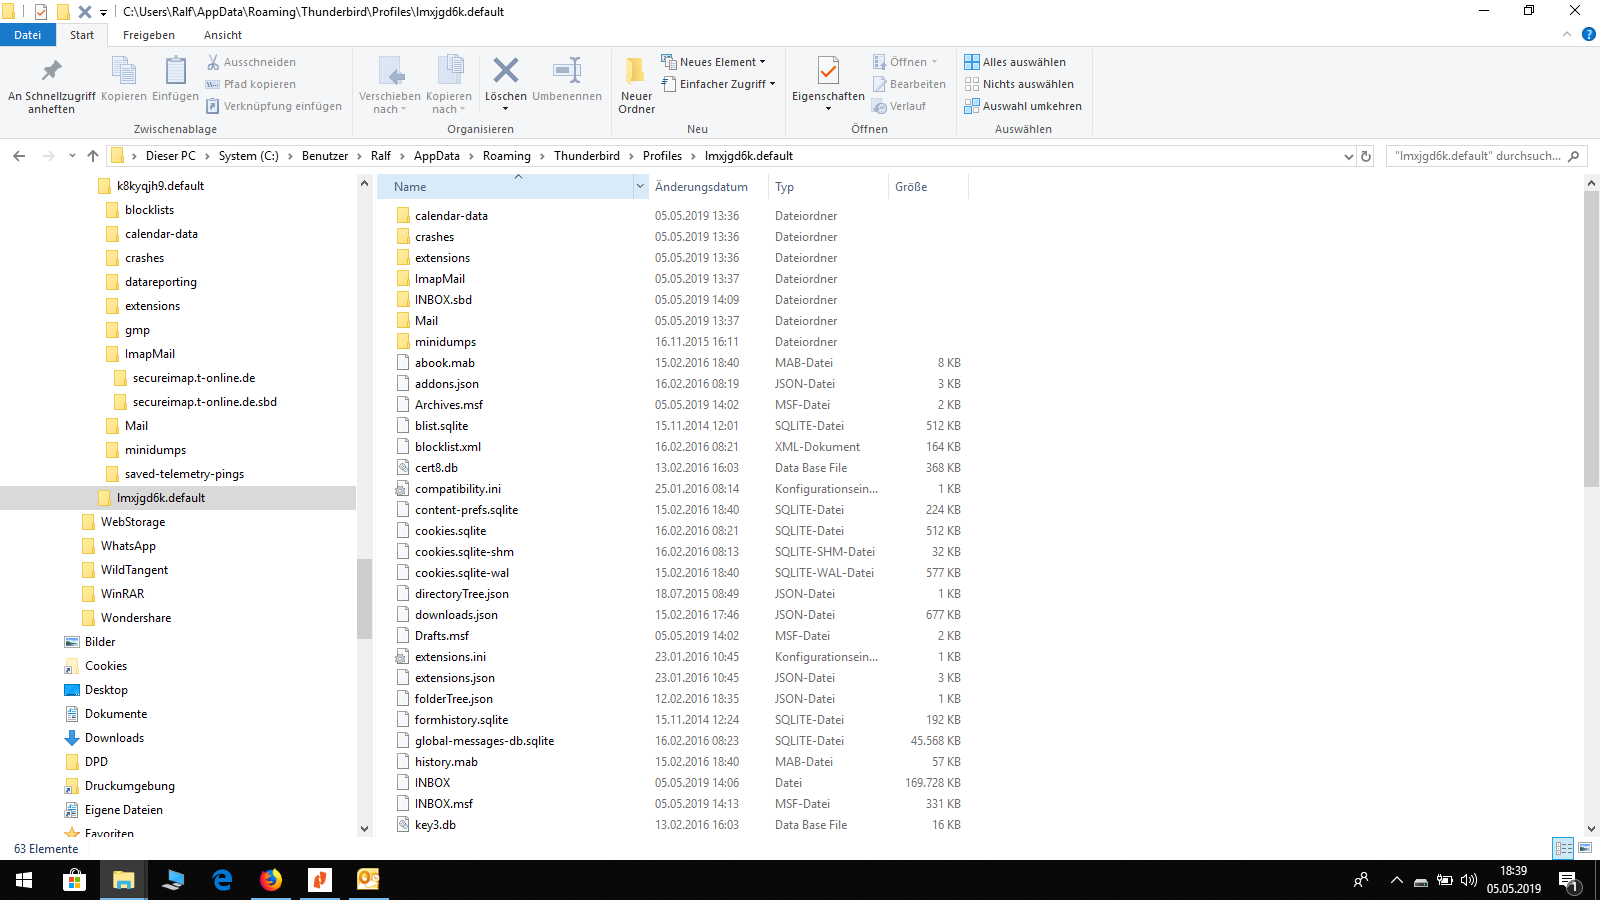Open Name column filter dropdown
1600x900 pixels.
[640, 186]
